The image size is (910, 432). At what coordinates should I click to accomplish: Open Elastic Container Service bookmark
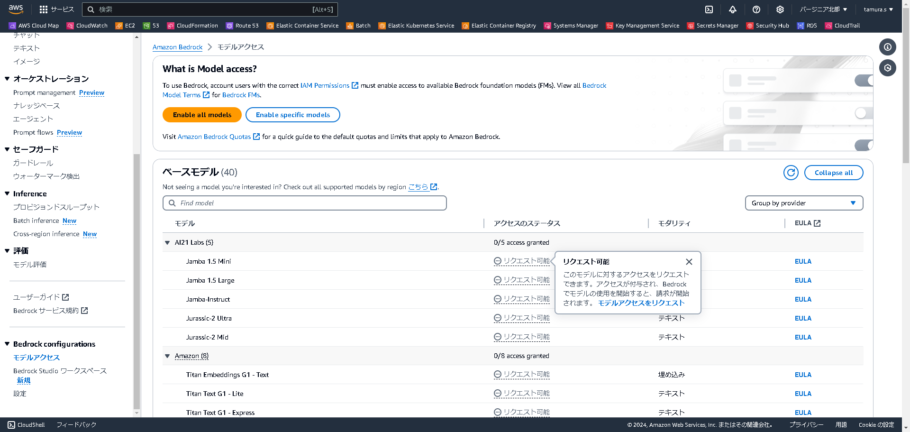click(x=302, y=26)
